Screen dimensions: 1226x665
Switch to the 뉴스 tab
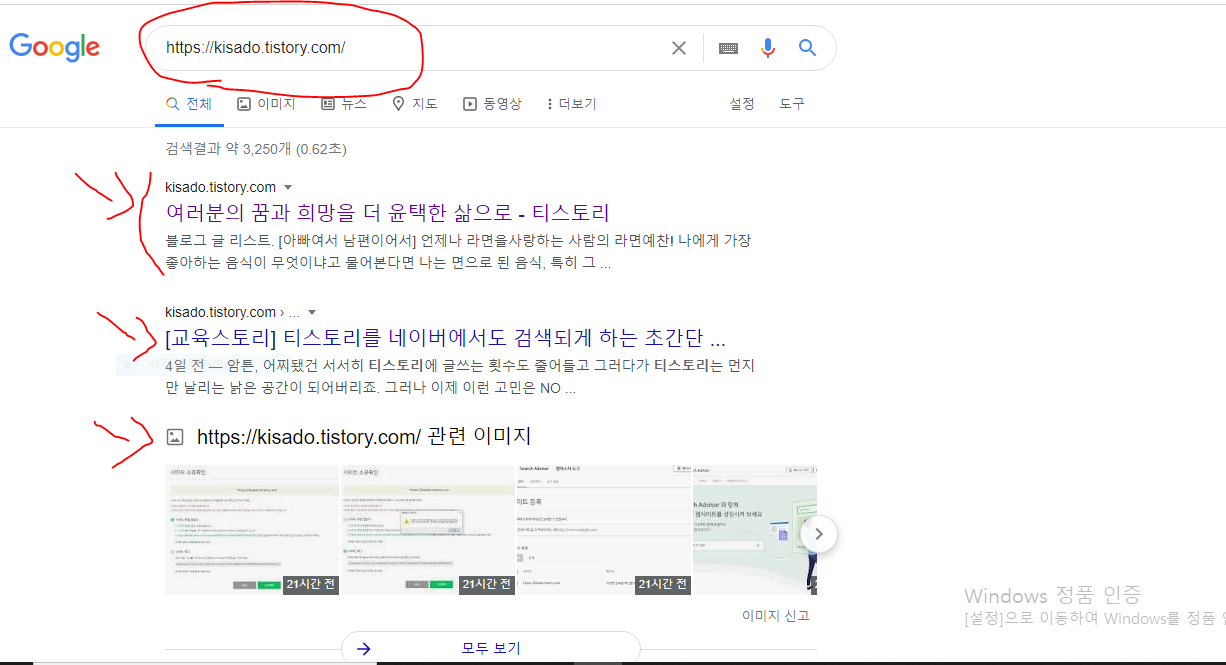(344, 104)
